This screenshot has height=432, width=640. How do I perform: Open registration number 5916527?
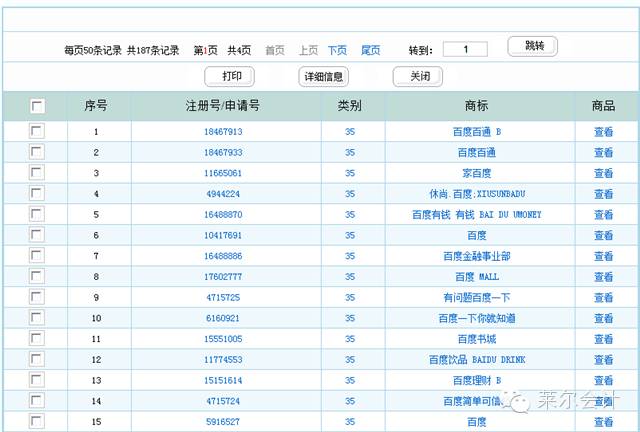pyautogui.click(x=223, y=422)
